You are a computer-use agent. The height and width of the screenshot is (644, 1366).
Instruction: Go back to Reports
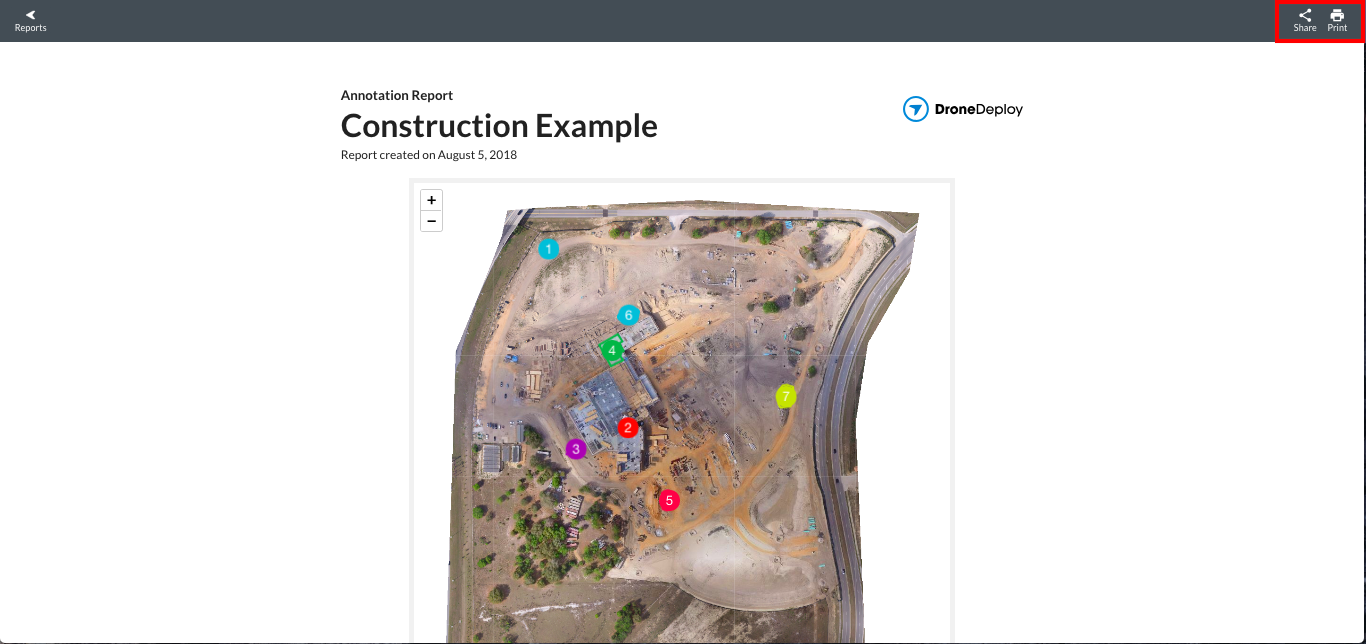click(x=30, y=21)
